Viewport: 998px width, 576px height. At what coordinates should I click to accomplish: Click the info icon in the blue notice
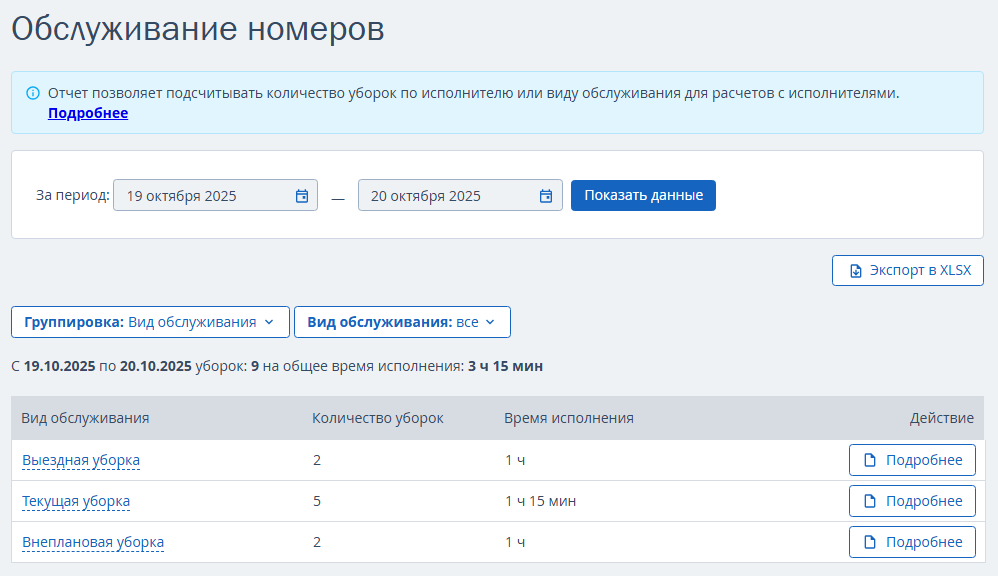(33, 93)
